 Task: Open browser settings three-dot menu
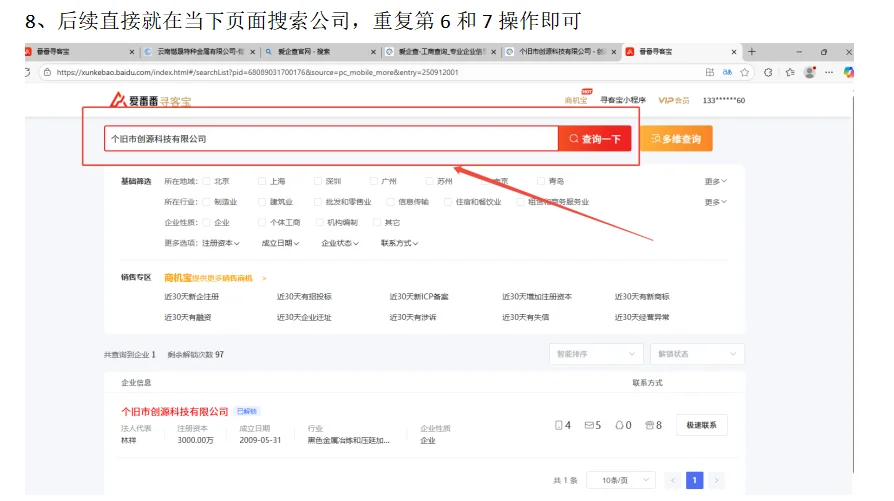point(829,72)
